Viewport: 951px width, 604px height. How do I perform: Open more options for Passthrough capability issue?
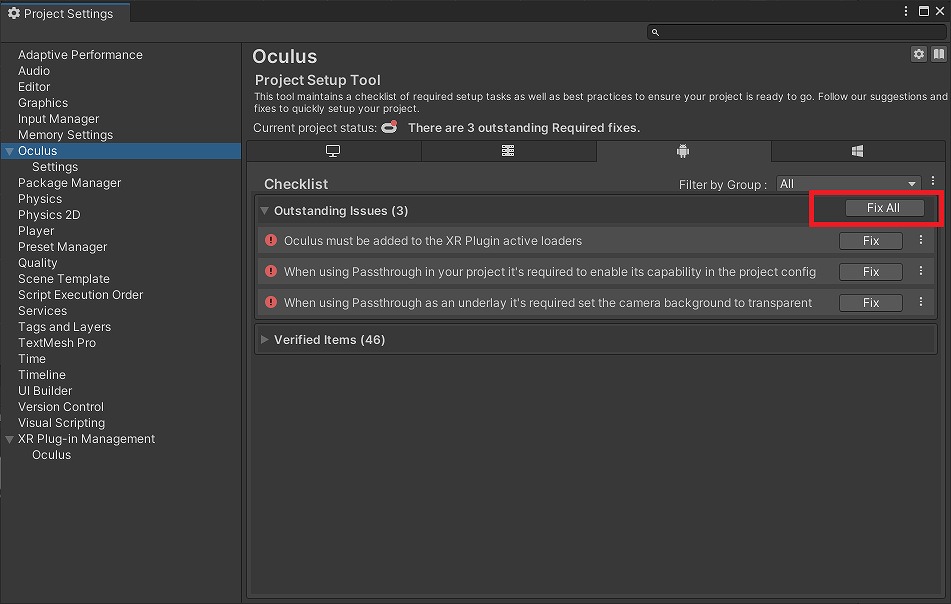point(921,271)
